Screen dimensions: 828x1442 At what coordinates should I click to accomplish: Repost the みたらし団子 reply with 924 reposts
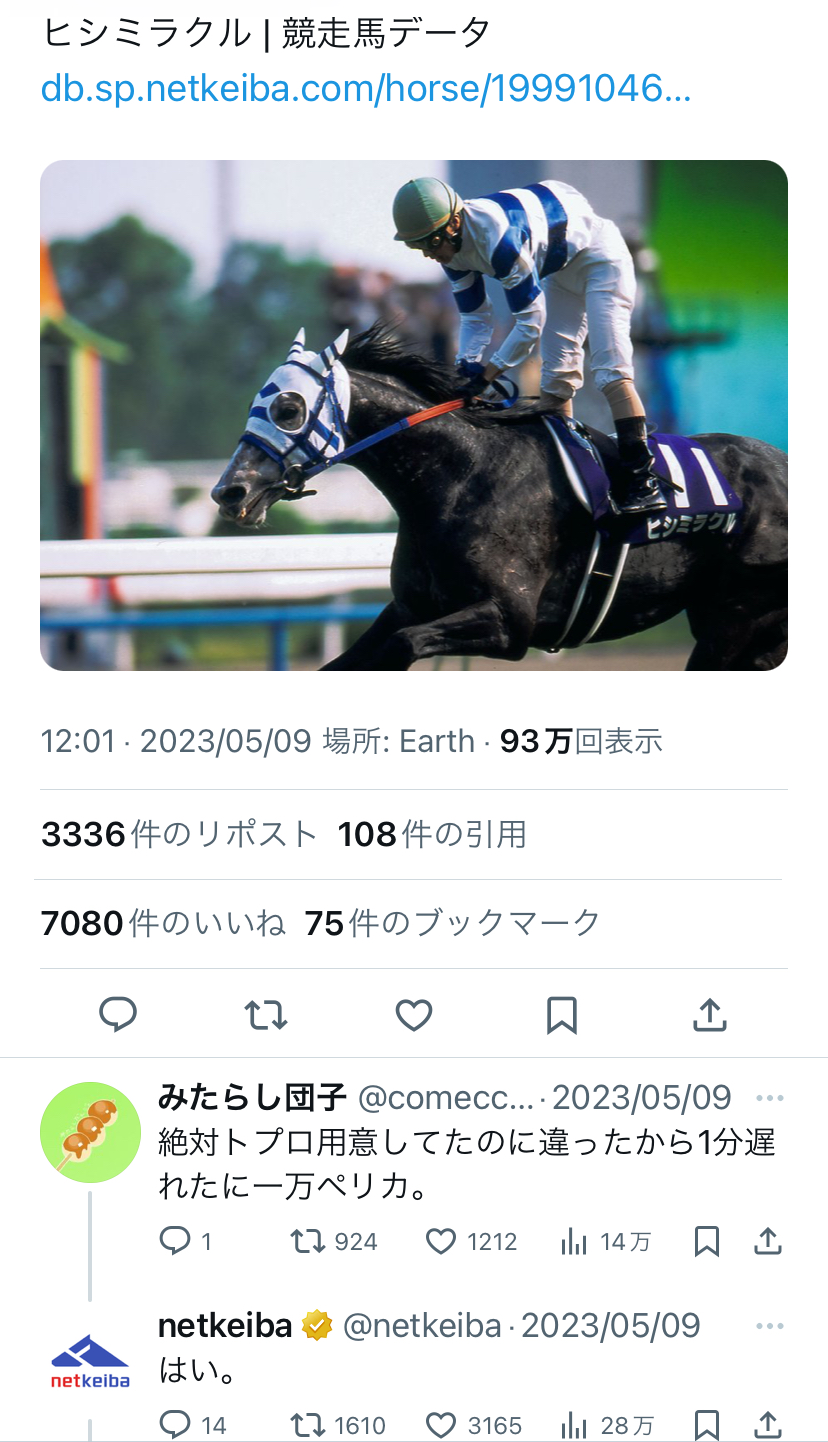coord(334,1242)
